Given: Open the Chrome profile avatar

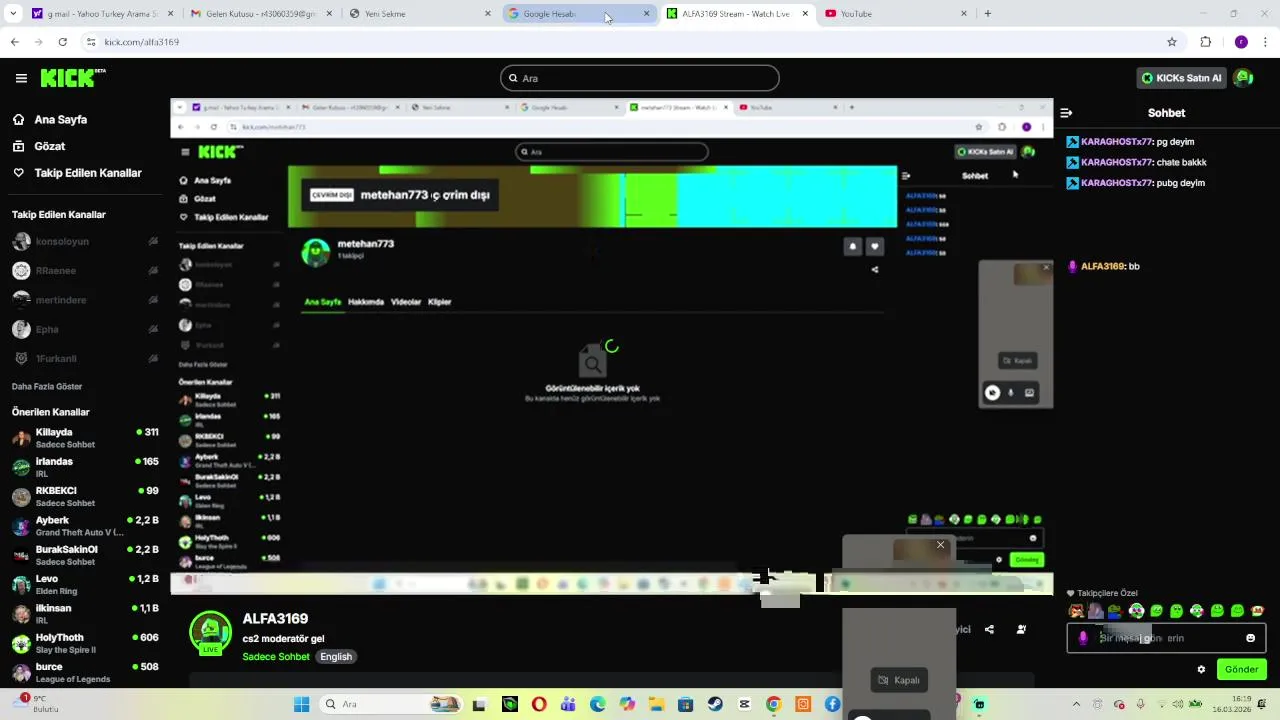Looking at the screenshot, I should tap(1241, 42).
